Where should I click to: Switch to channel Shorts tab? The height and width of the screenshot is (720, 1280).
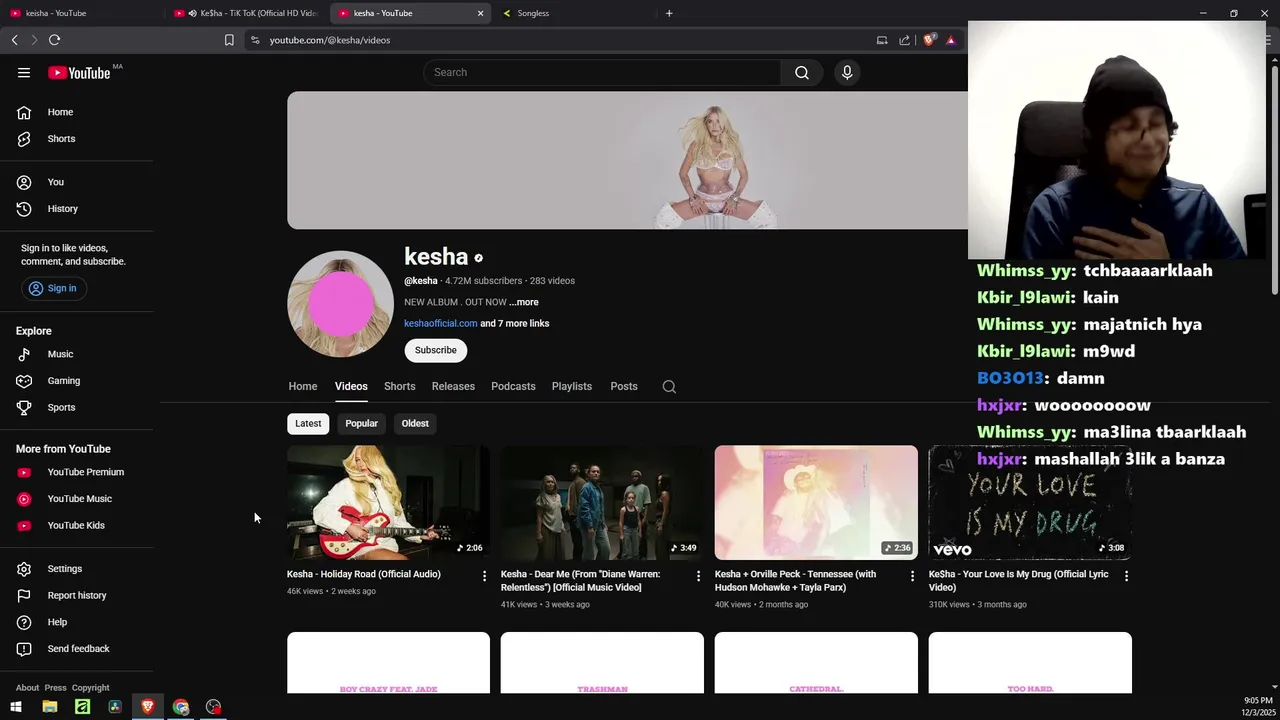(399, 386)
